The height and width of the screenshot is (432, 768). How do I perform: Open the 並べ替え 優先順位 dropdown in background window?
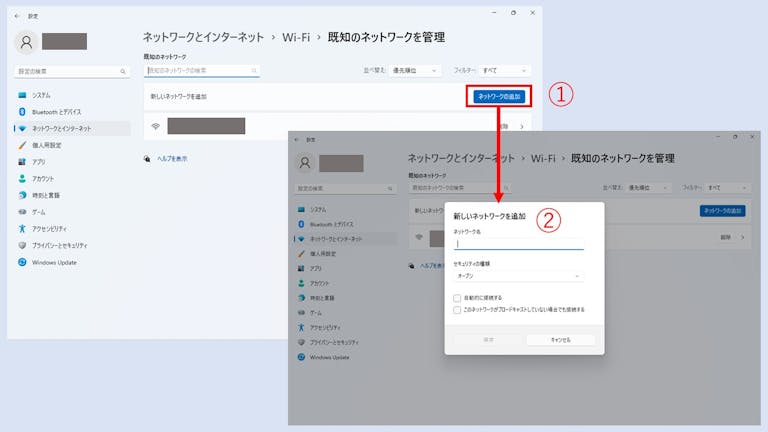[414, 71]
